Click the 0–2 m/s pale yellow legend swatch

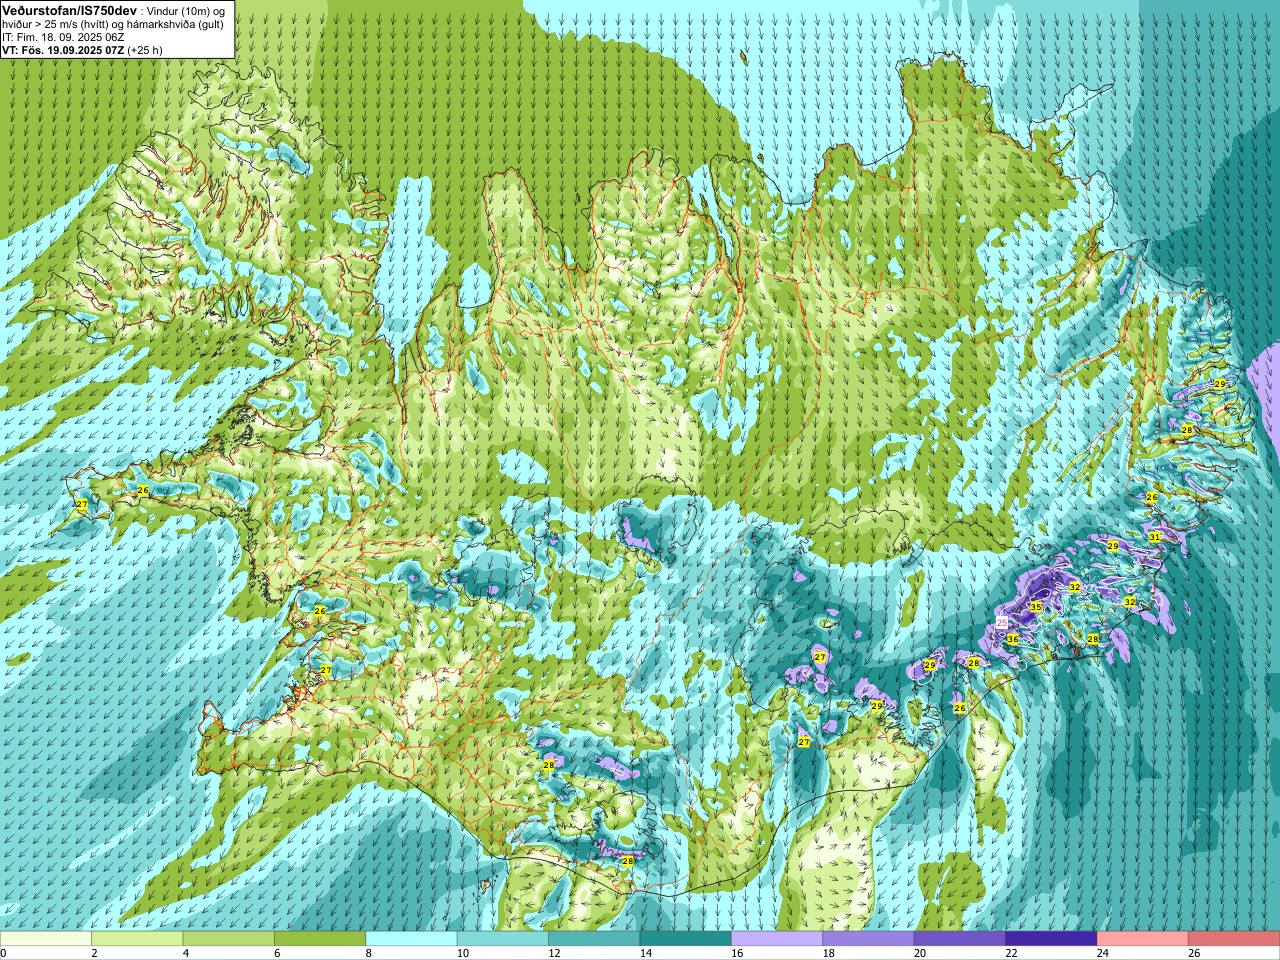click(x=46, y=939)
